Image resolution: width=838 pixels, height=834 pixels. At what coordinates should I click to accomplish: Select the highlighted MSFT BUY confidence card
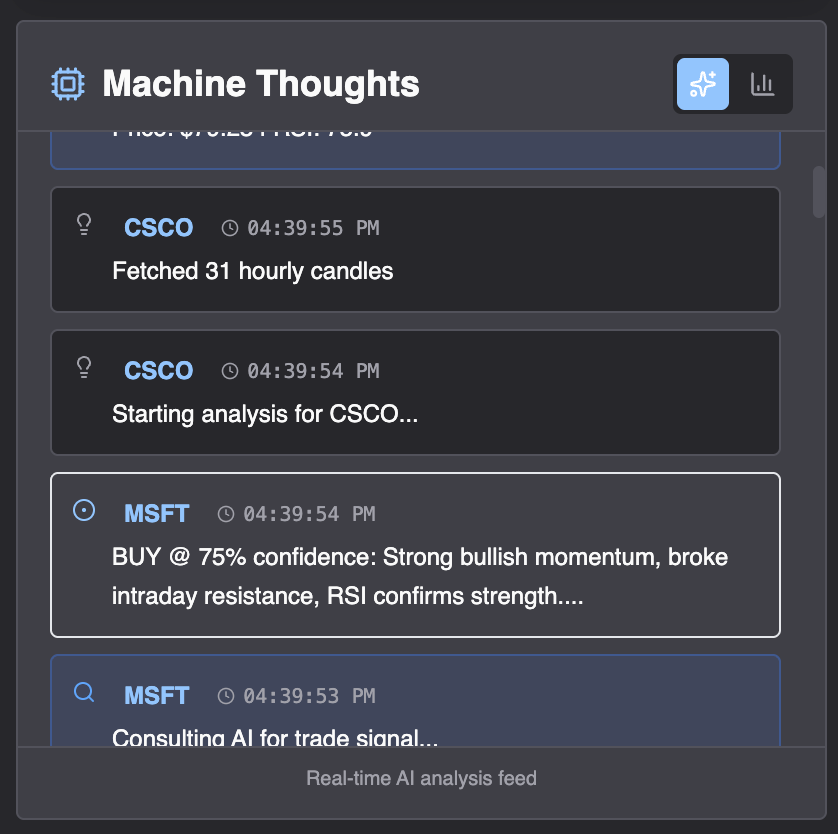pos(416,554)
